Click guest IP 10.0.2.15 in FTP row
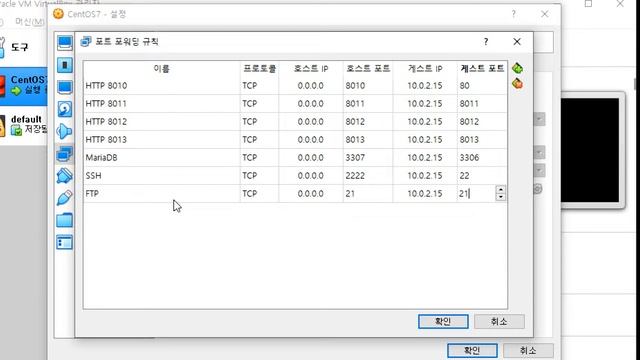The height and width of the screenshot is (360, 640). [425, 193]
